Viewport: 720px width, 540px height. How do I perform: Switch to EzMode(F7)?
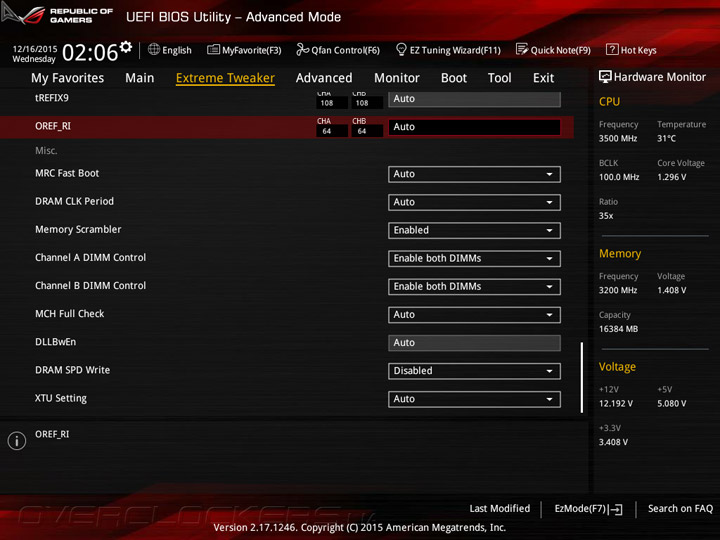click(588, 509)
